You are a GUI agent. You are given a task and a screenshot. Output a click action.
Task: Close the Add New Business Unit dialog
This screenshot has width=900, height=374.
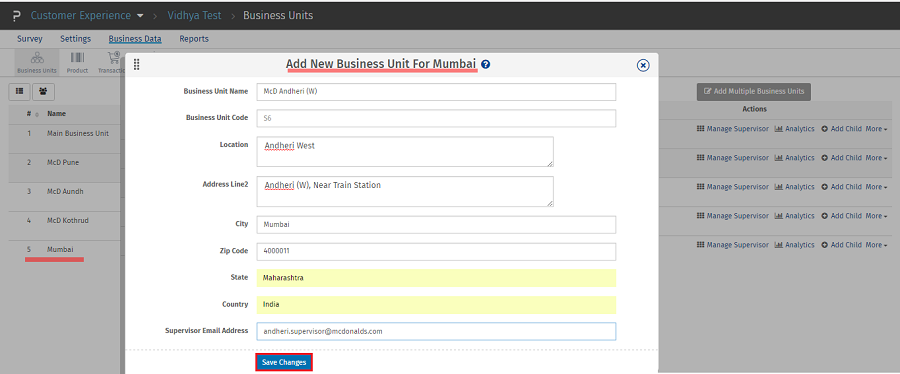pyautogui.click(x=643, y=65)
